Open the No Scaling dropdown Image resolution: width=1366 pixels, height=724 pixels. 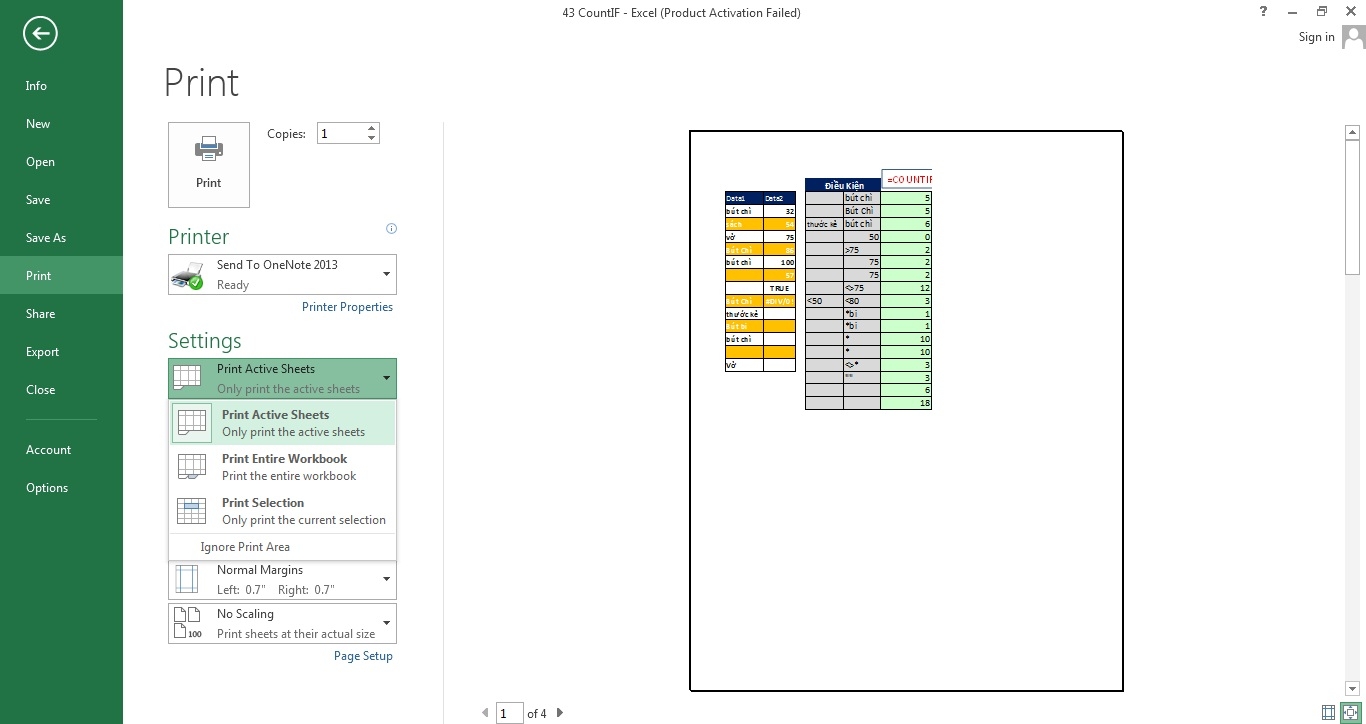386,623
